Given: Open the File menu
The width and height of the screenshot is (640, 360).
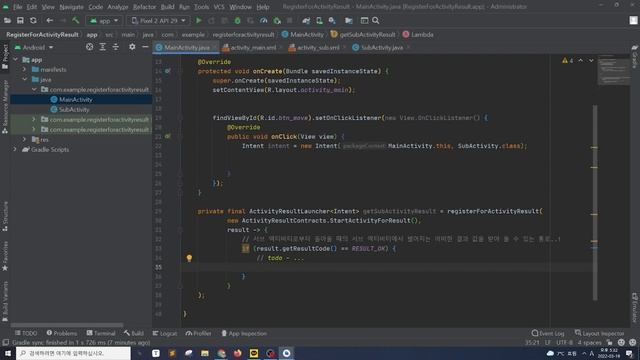Looking at the screenshot, I should pyautogui.click(x=18, y=7).
